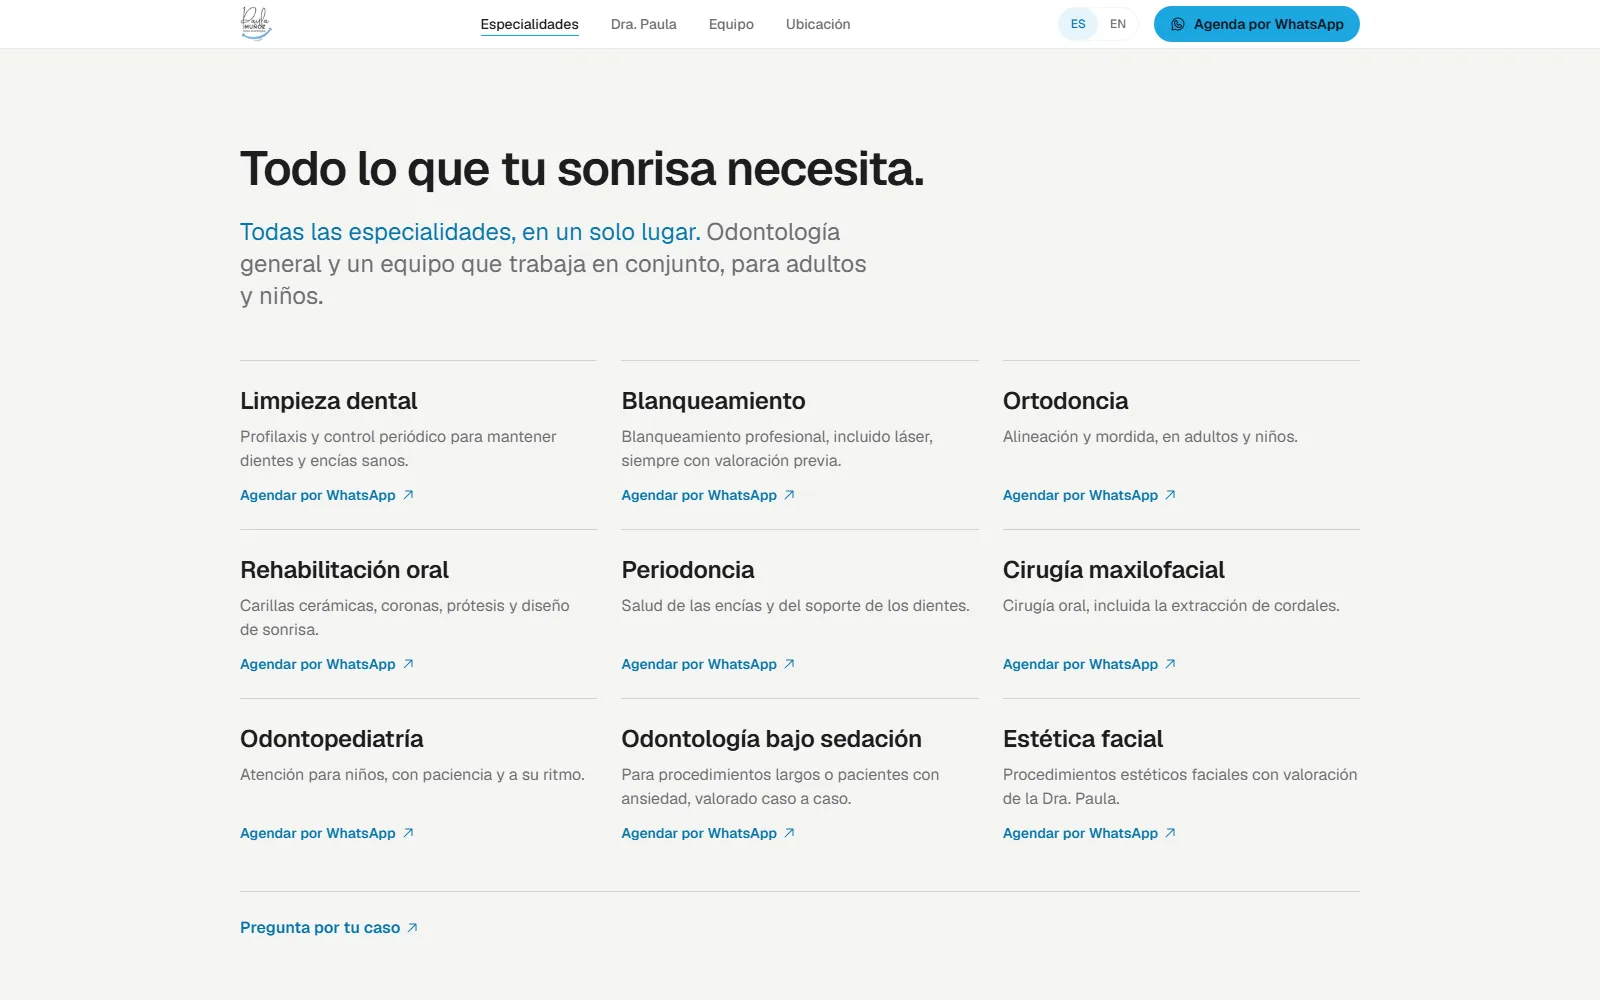Image resolution: width=1600 pixels, height=1000 pixels.
Task: Switch language to ES
Action: [x=1078, y=24]
